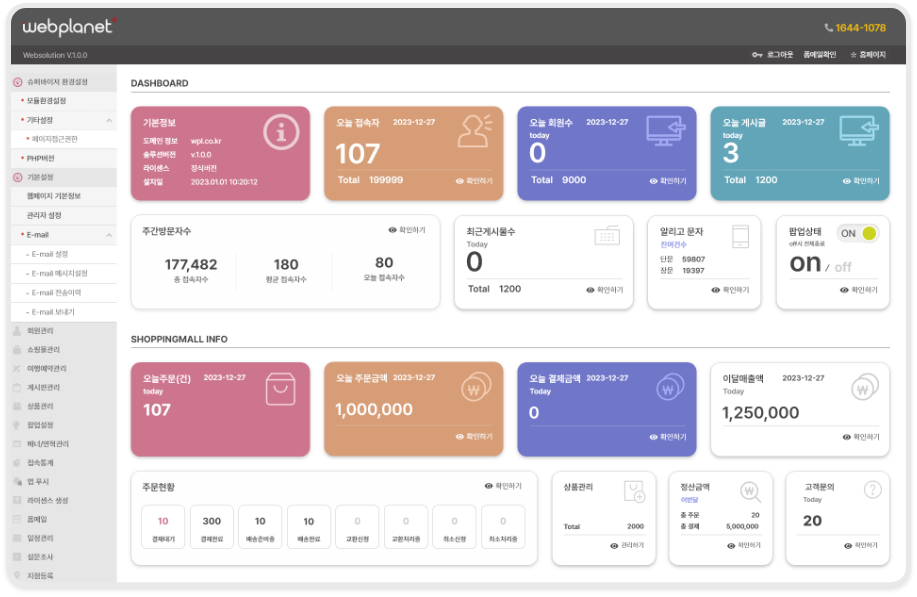This screenshot has width=917, height=597.
Task: Click the monitor icon in 오늘 회원수 card
Action: coord(666,132)
